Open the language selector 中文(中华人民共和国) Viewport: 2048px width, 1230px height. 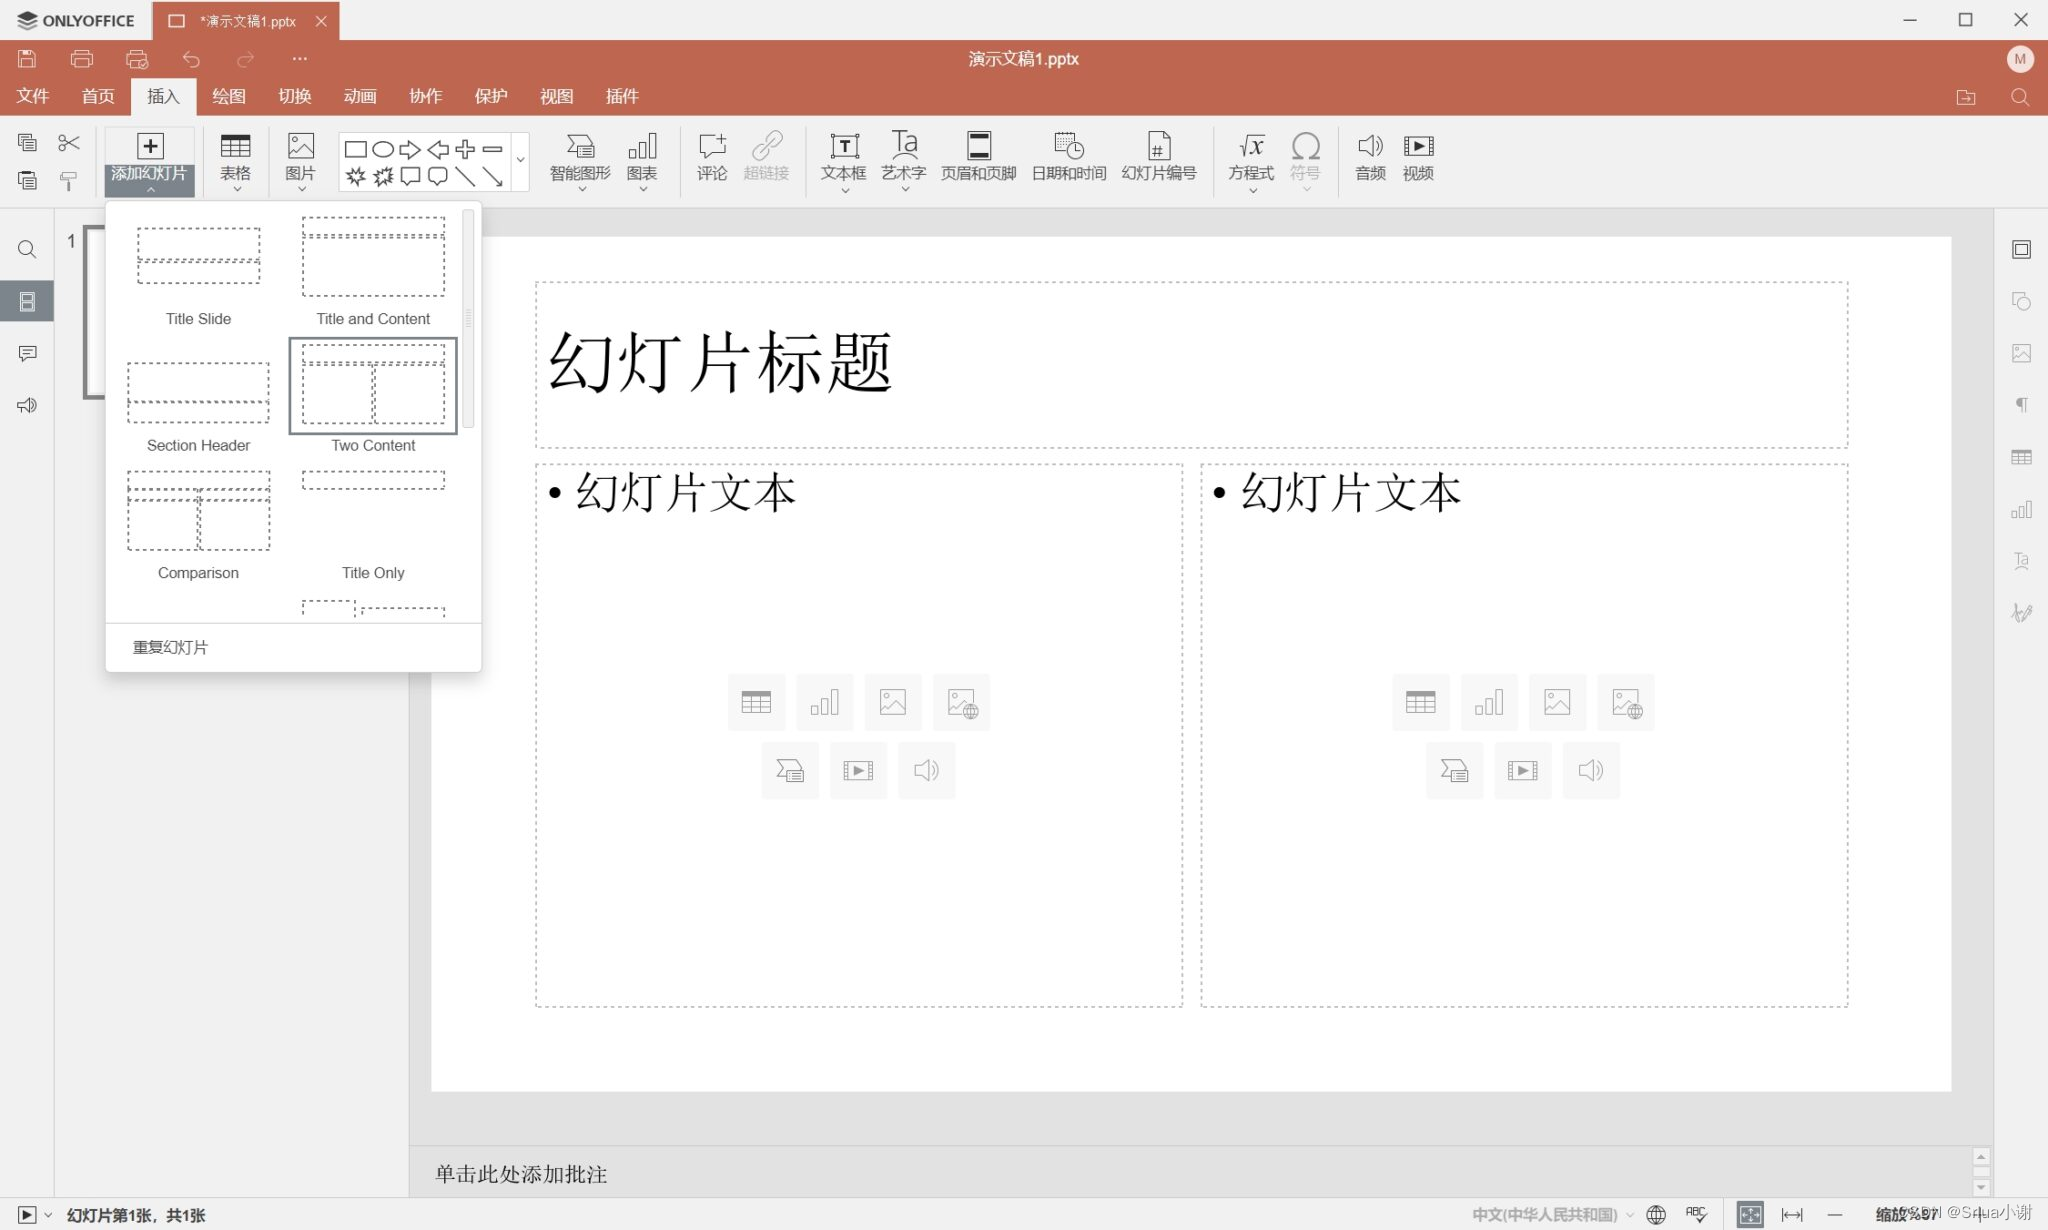coord(1544,1214)
